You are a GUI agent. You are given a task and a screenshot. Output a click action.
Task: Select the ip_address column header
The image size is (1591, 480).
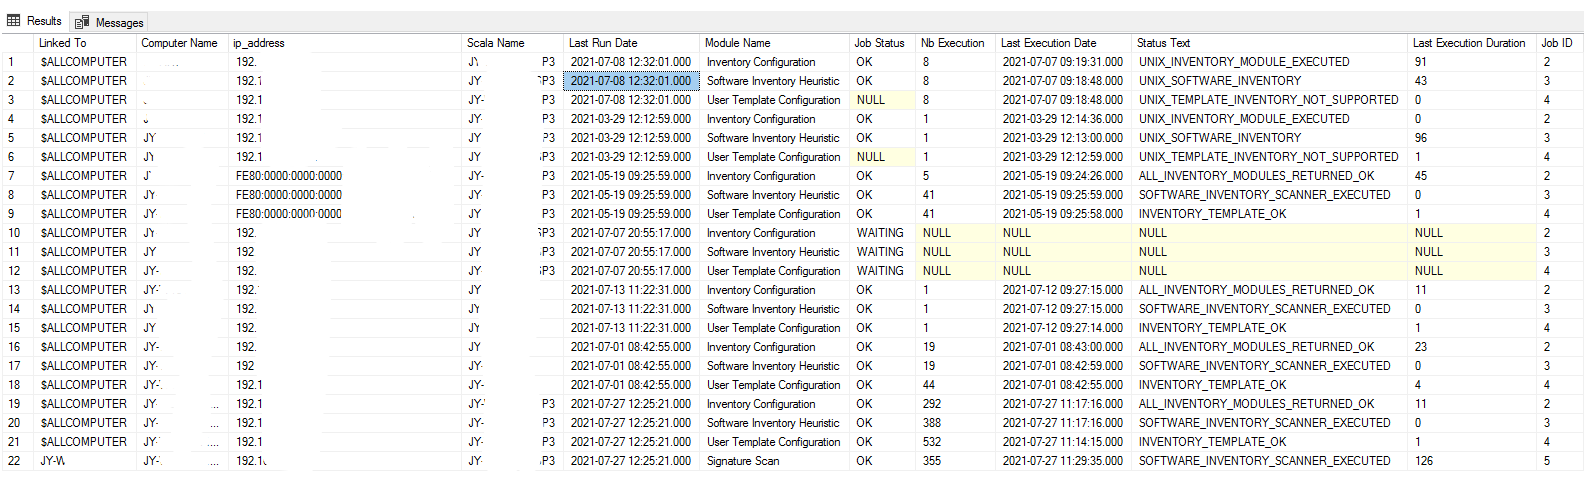coord(258,43)
